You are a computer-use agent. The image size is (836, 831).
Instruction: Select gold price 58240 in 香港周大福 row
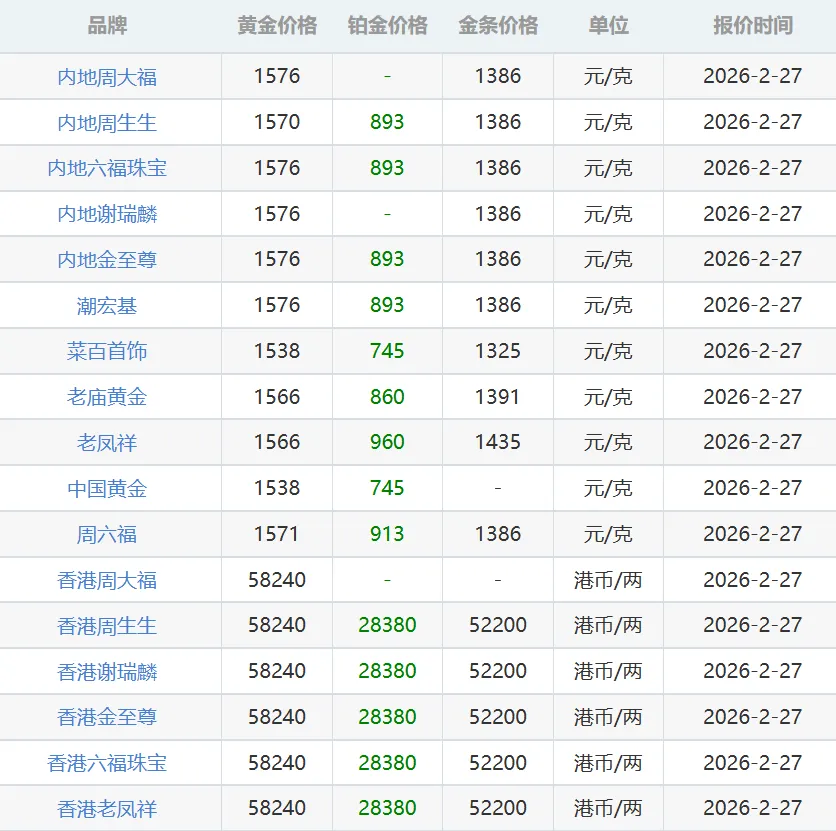[x=277, y=580]
